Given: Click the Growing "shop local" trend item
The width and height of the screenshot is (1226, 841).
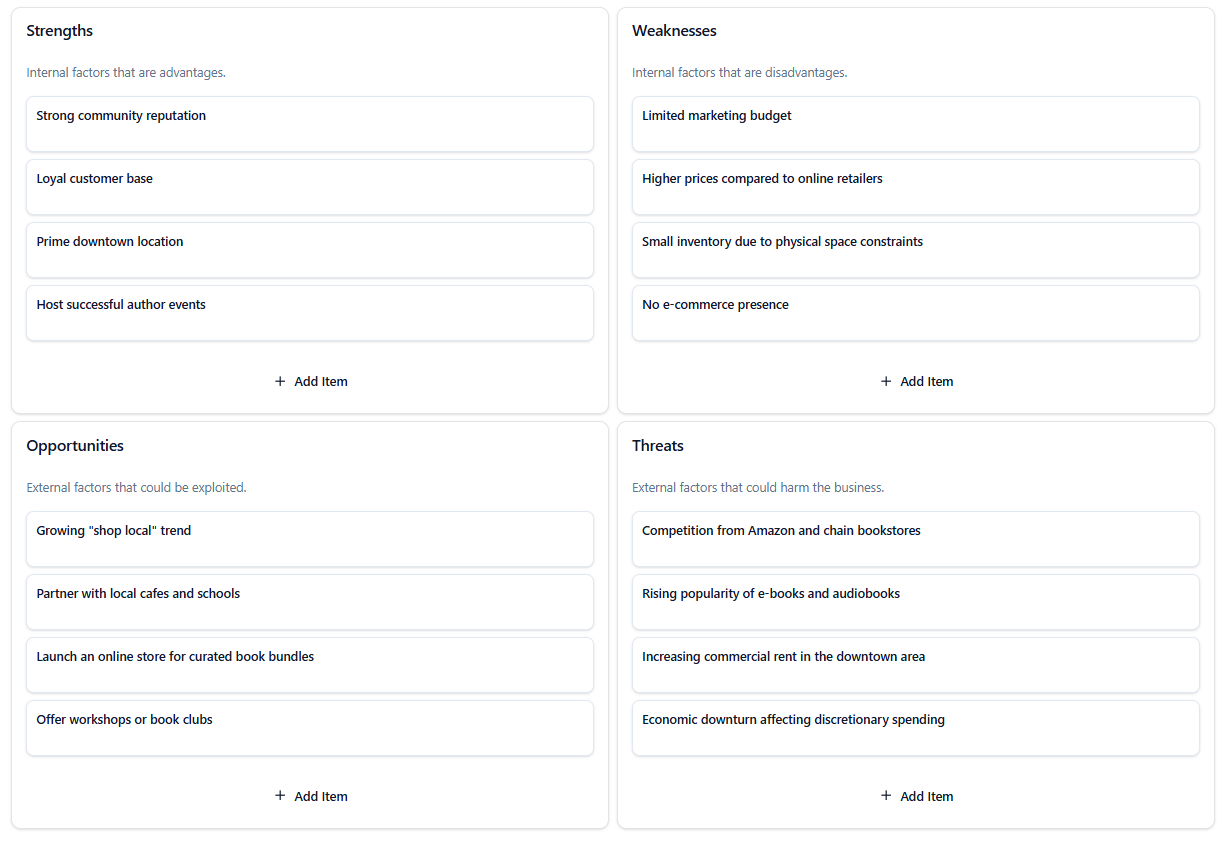Looking at the screenshot, I should [x=114, y=531].
